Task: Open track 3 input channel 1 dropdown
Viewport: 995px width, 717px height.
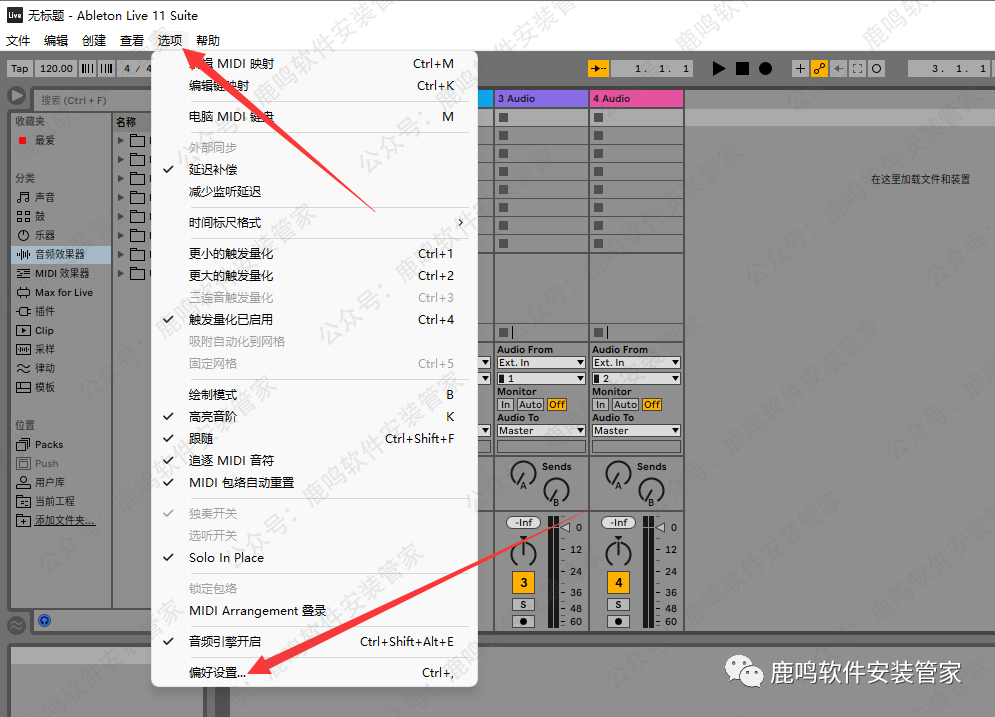Action: coord(541,378)
